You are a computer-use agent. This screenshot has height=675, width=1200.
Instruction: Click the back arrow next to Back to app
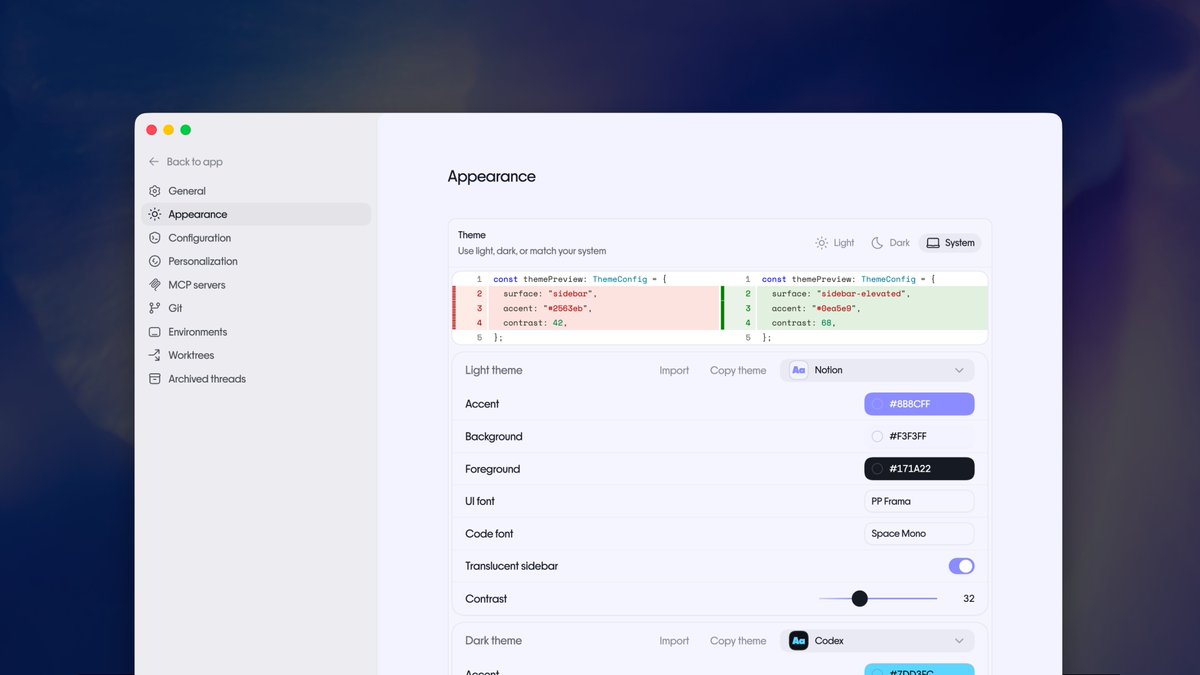pyautogui.click(x=152, y=161)
